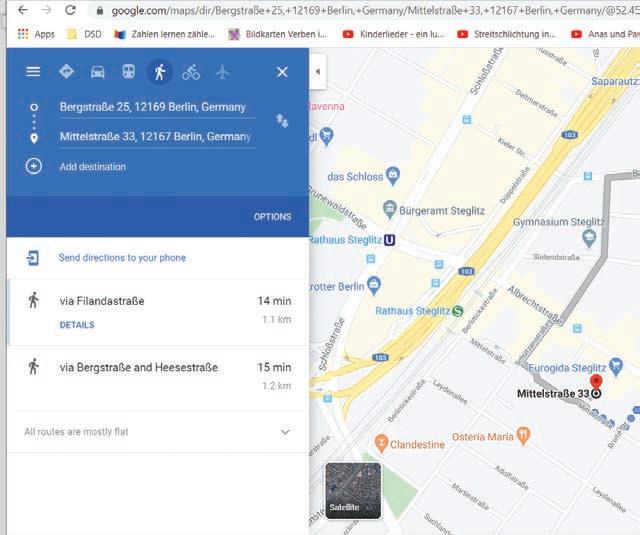Select route via Bergstraße and Heesestraße
The image size is (640, 535).
[158, 378]
